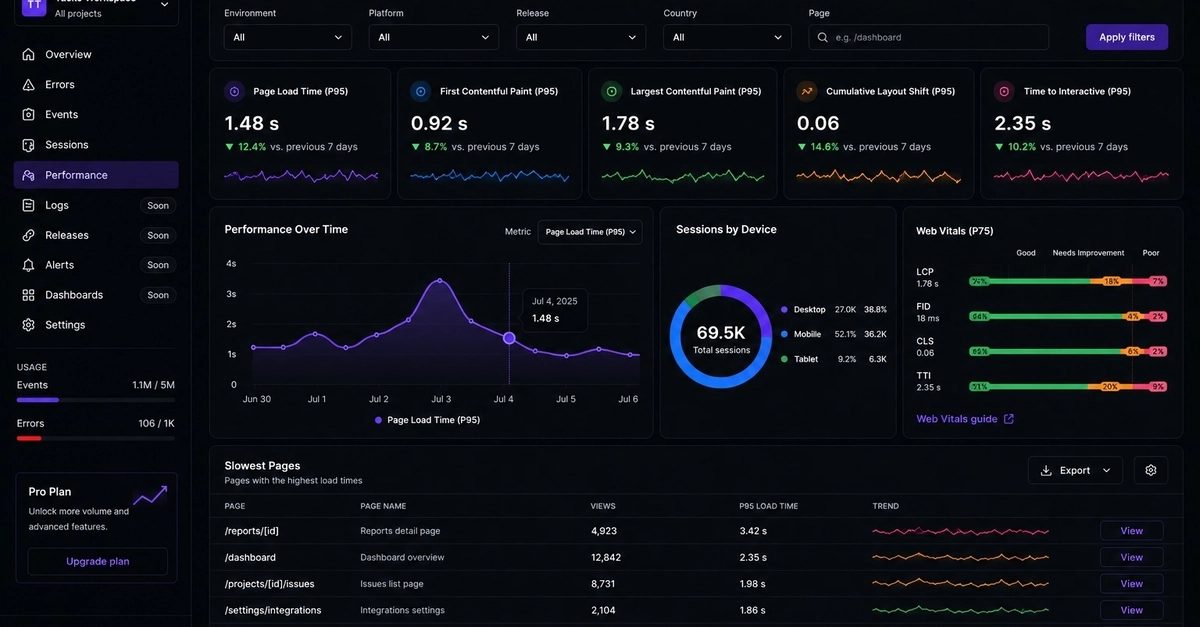Click the VIEWS column header
The width and height of the screenshot is (1200, 627).
coord(603,506)
